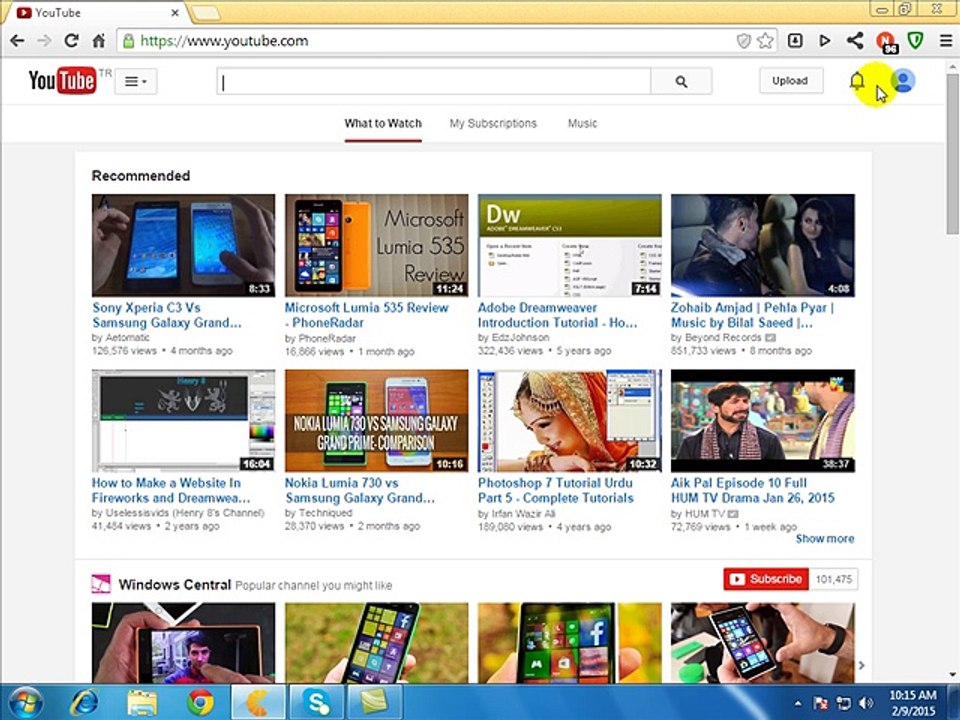Show hidden system tray icons
The image size is (960, 720).
(x=798, y=703)
